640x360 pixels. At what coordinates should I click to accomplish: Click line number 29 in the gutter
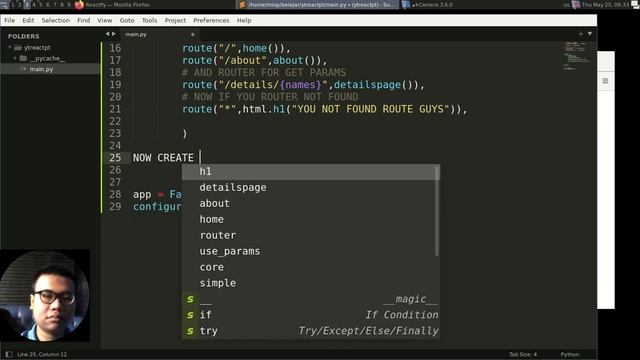click(x=115, y=207)
